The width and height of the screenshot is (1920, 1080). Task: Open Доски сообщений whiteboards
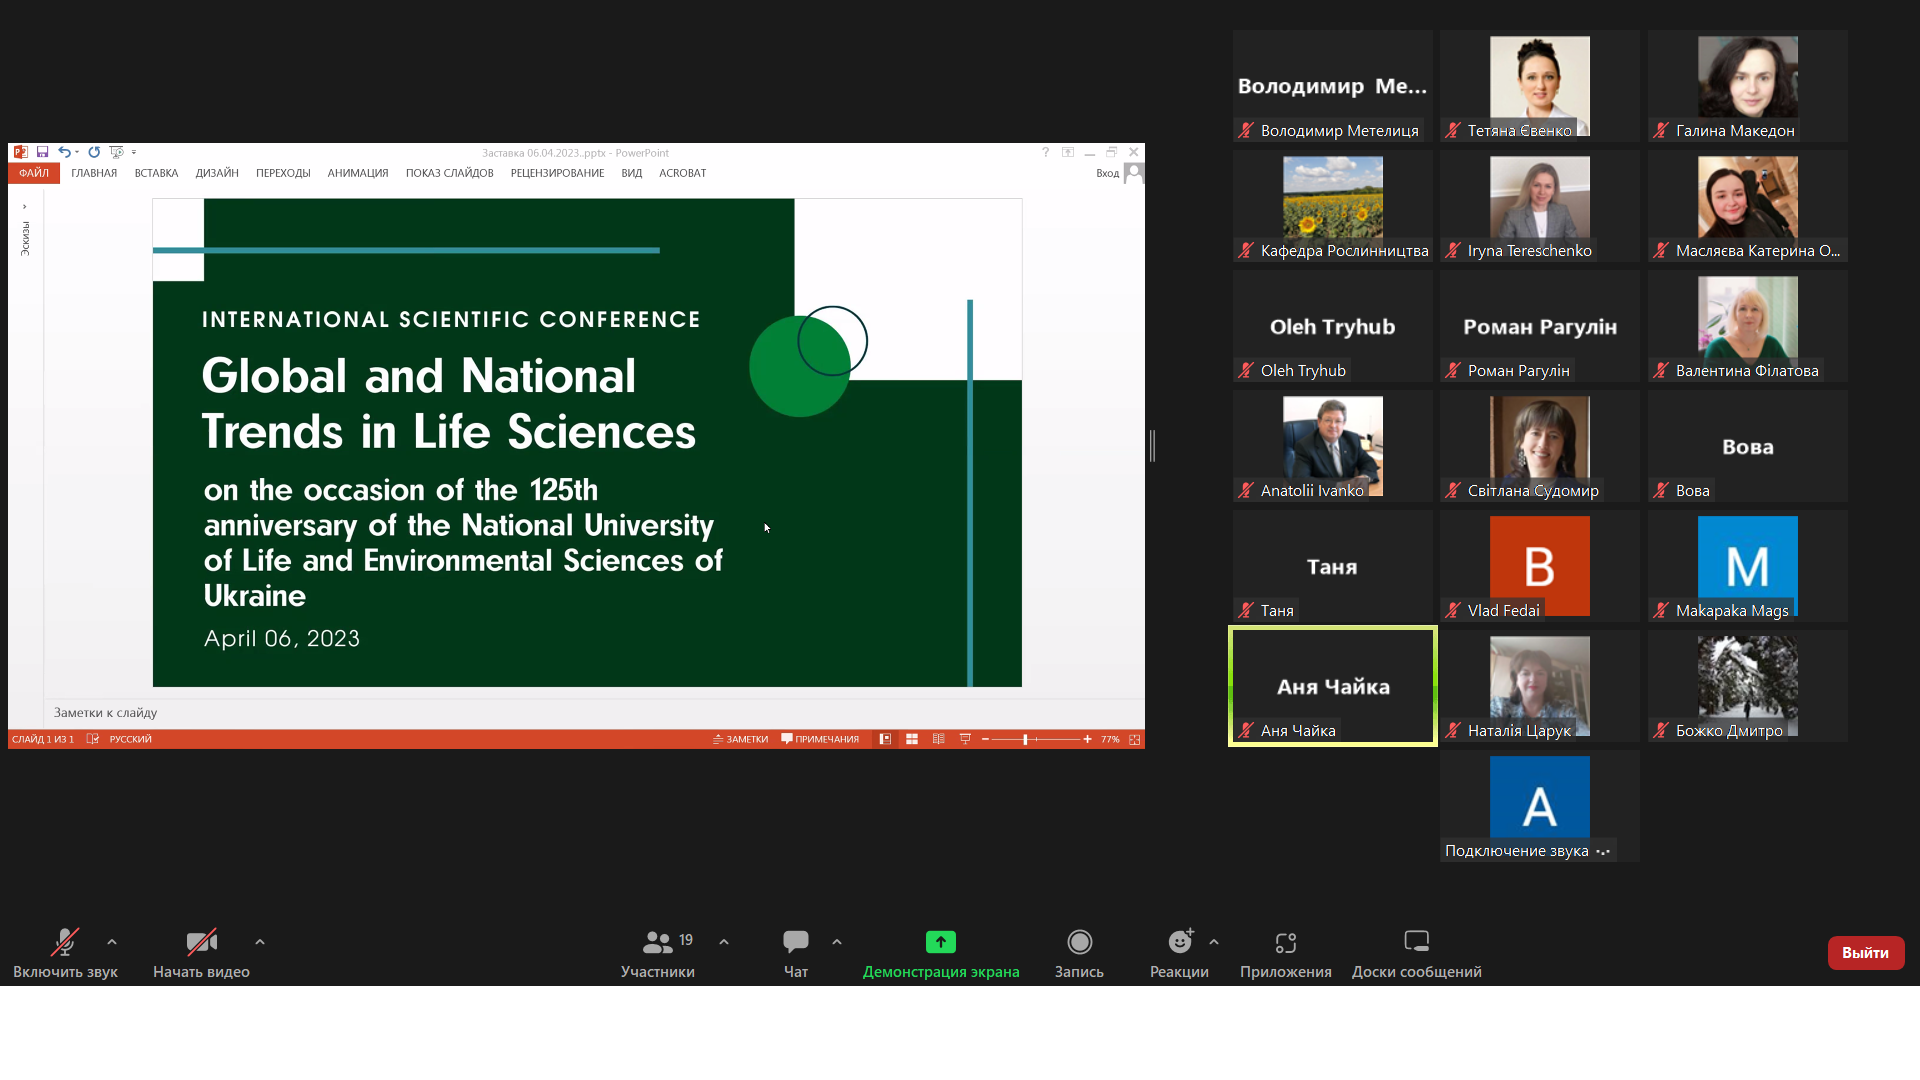(x=1417, y=953)
